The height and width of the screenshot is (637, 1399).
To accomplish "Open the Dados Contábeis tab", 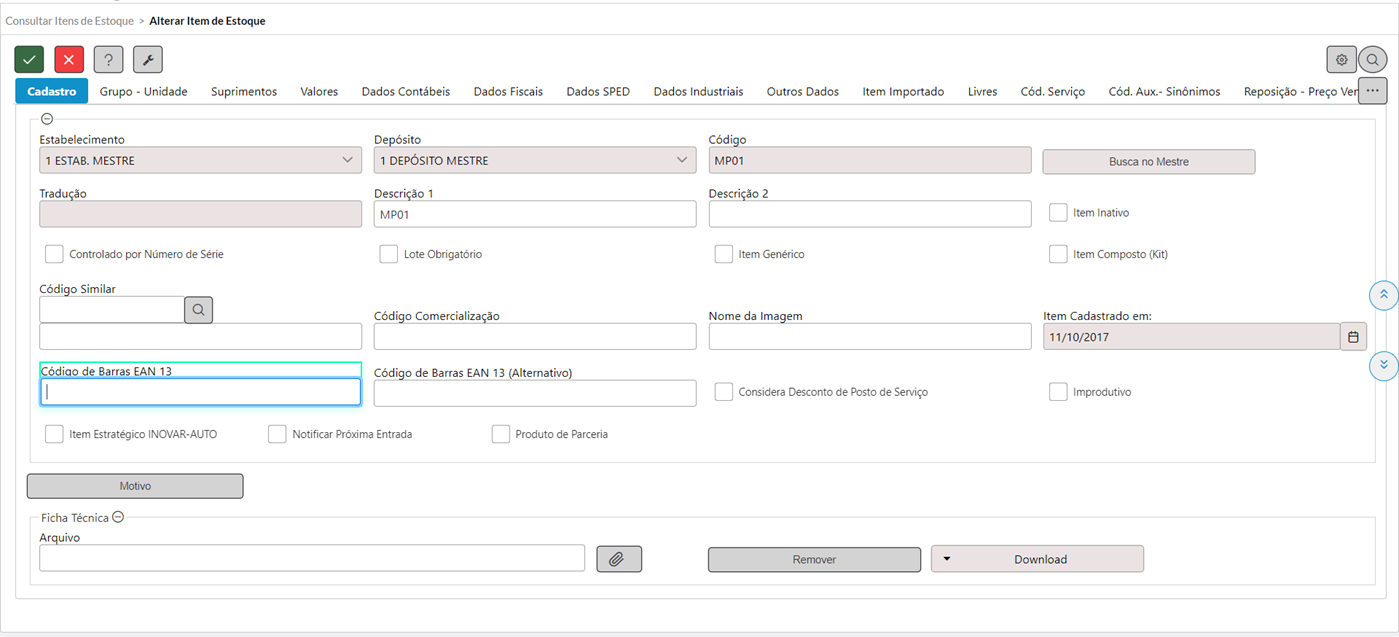I will pyautogui.click(x=406, y=91).
